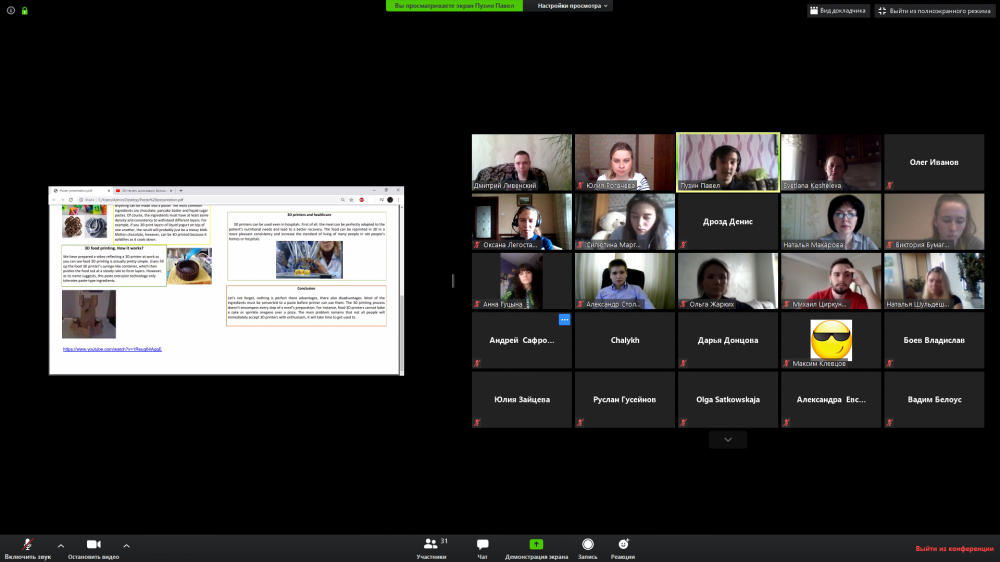
Task: Open the Чат chat panel
Action: pyautogui.click(x=483, y=545)
